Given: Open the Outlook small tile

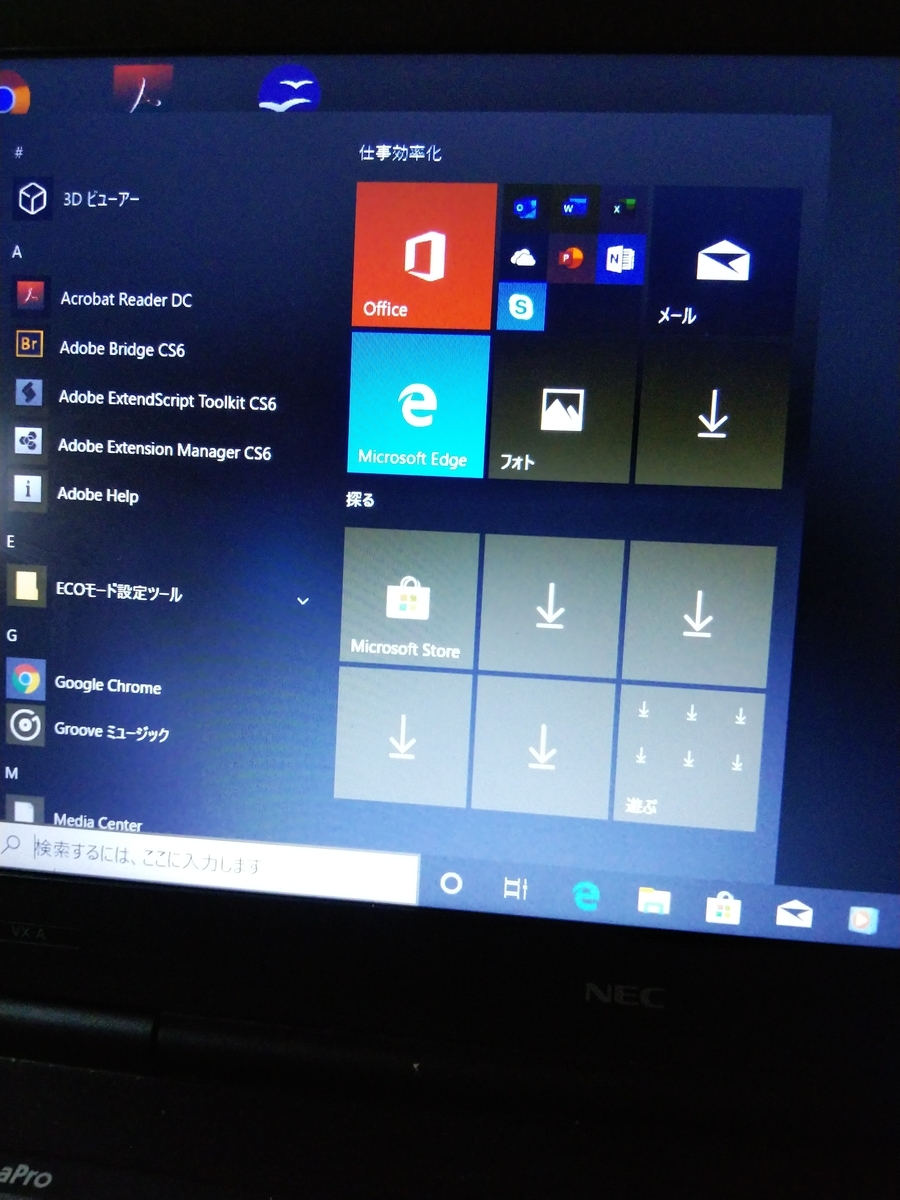Looking at the screenshot, I should [524, 208].
